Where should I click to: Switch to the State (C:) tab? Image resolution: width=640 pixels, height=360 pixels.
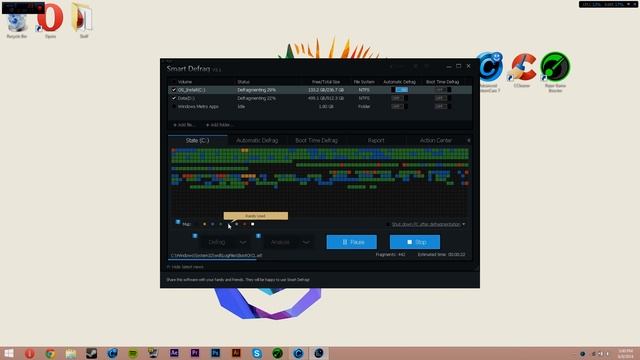[198, 140]
